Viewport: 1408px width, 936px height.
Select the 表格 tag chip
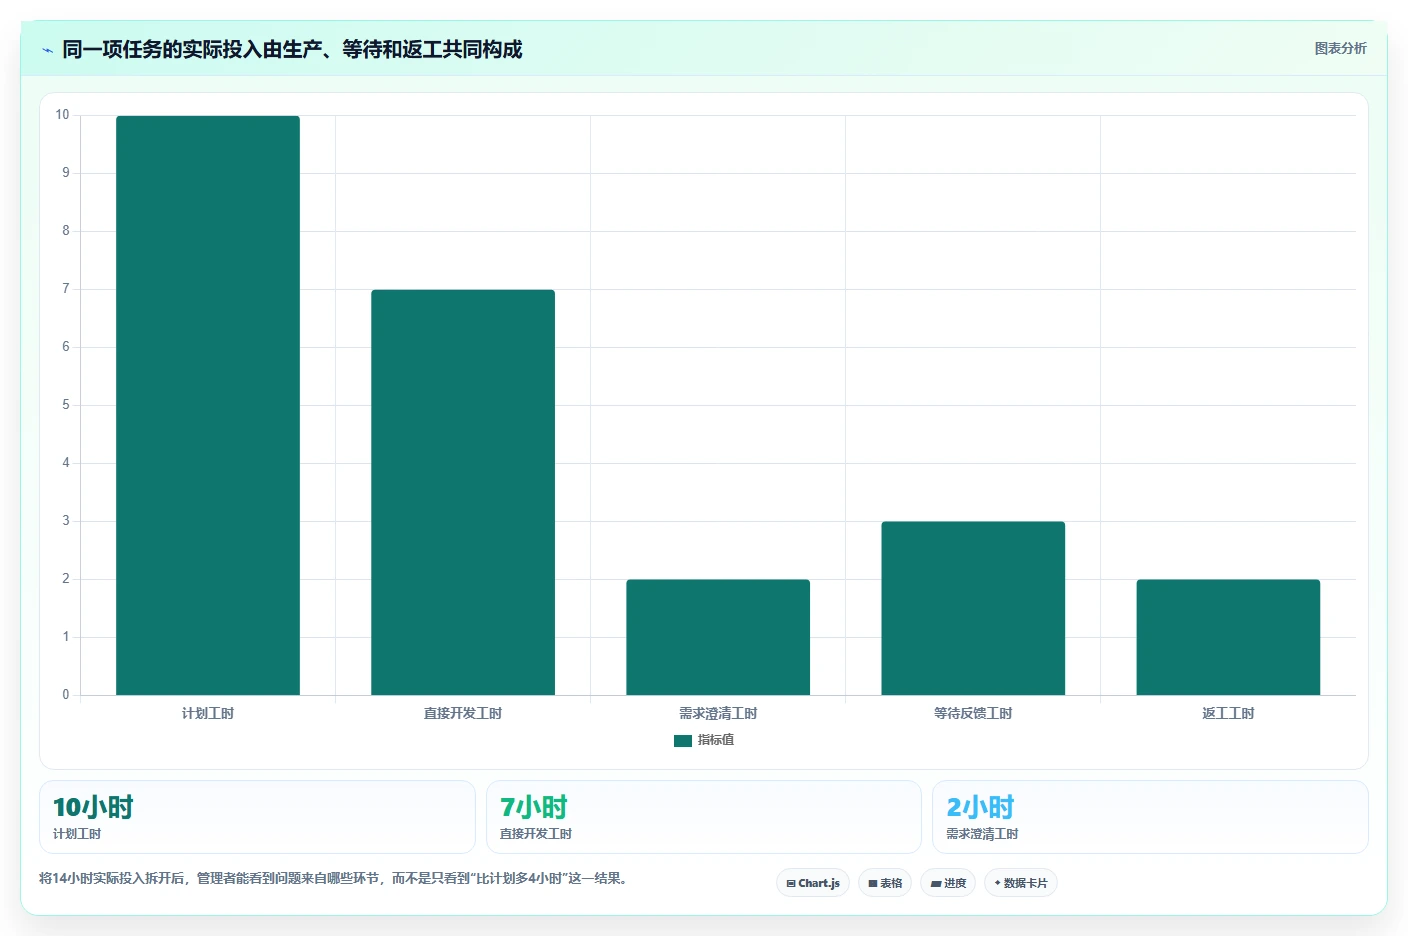point(885,883)
